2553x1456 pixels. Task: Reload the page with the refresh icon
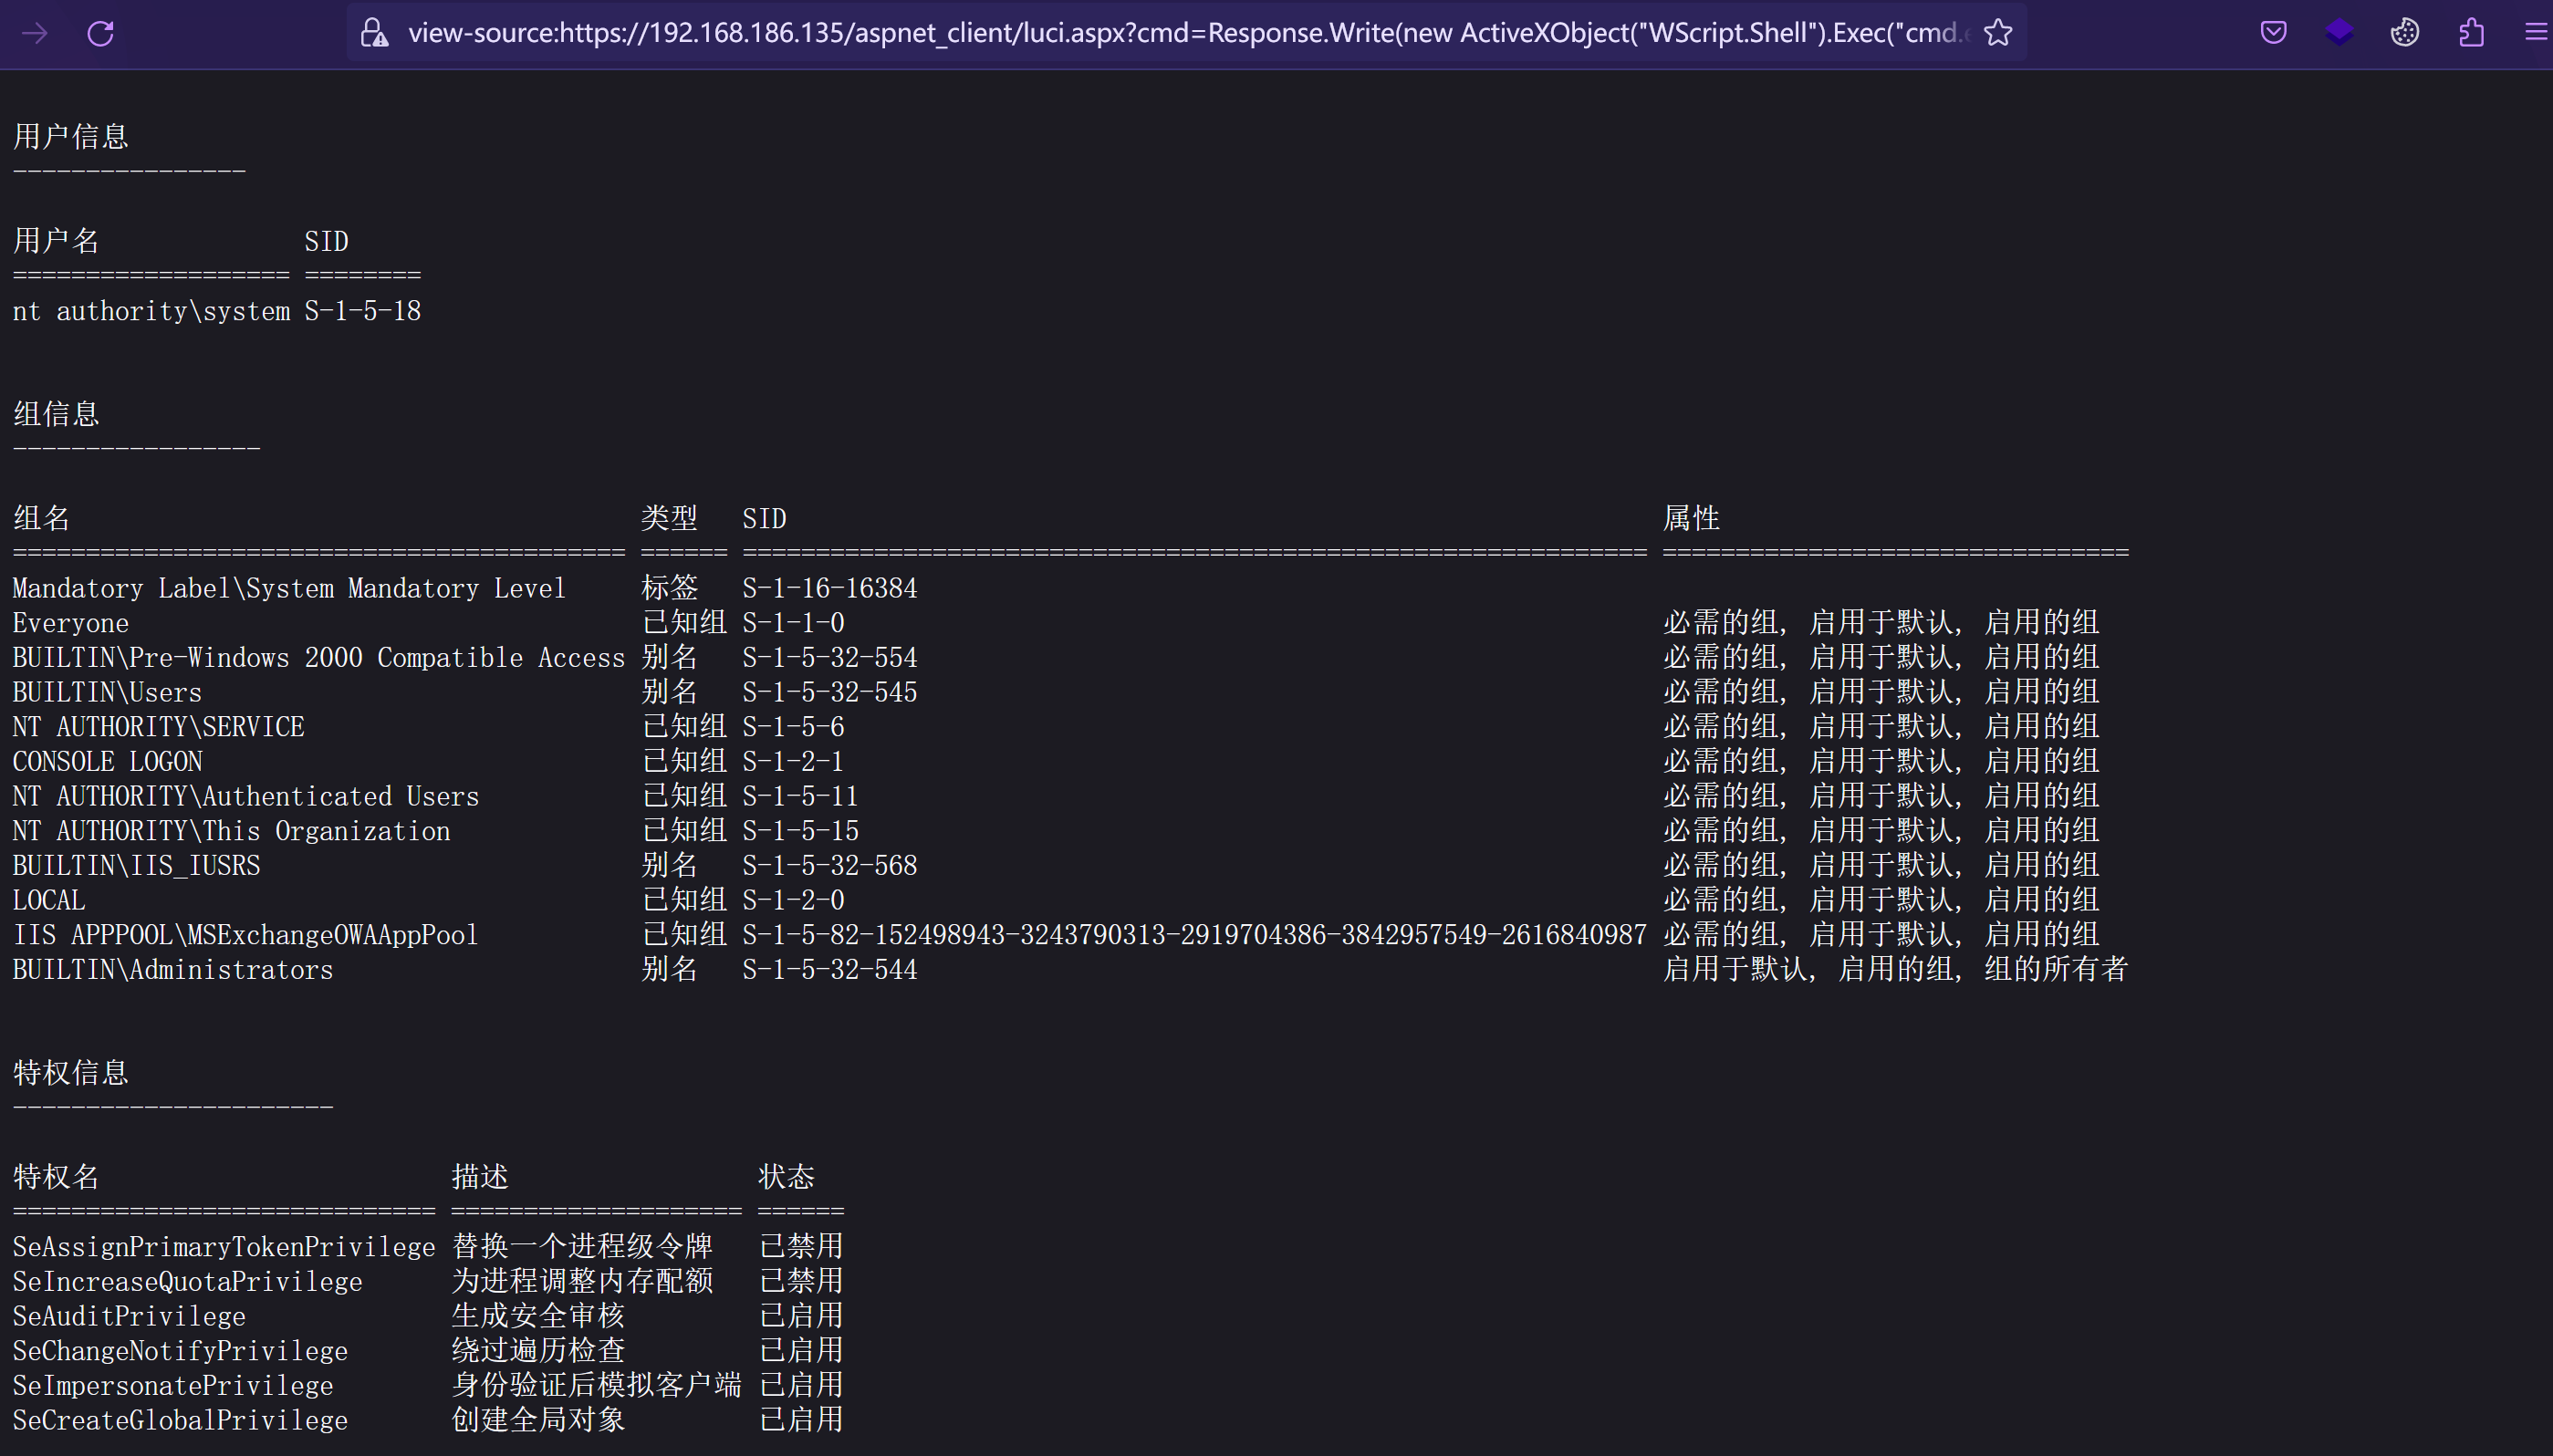pos(101,34)
